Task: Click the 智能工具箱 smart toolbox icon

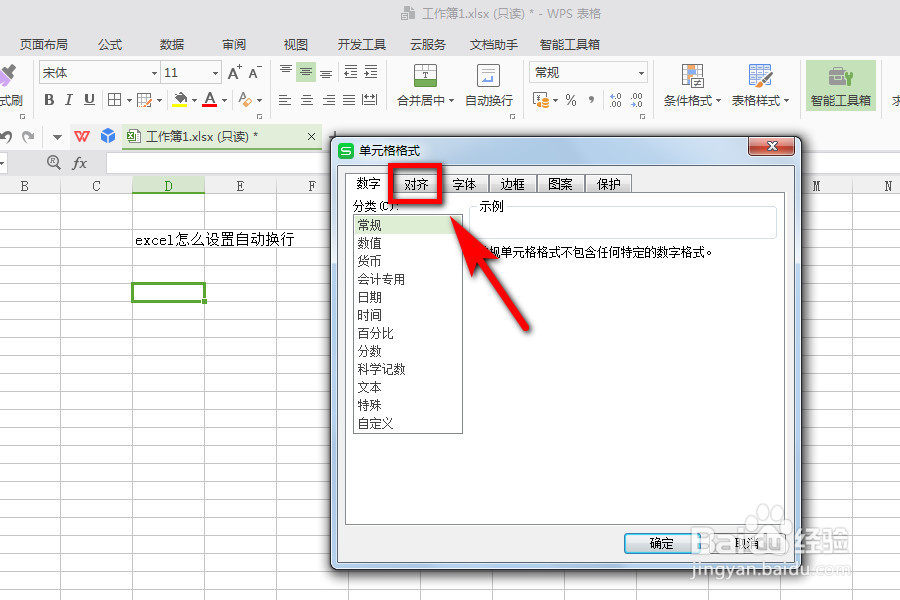Action: (x=841, y=84)
